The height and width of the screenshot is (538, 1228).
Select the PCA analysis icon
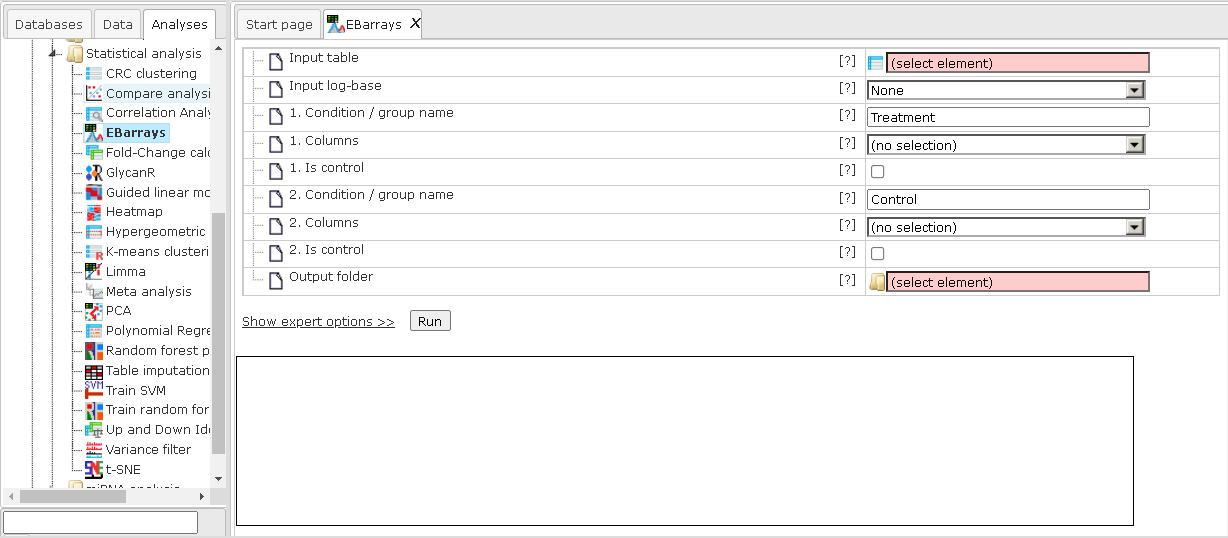(x=94, y=311)
